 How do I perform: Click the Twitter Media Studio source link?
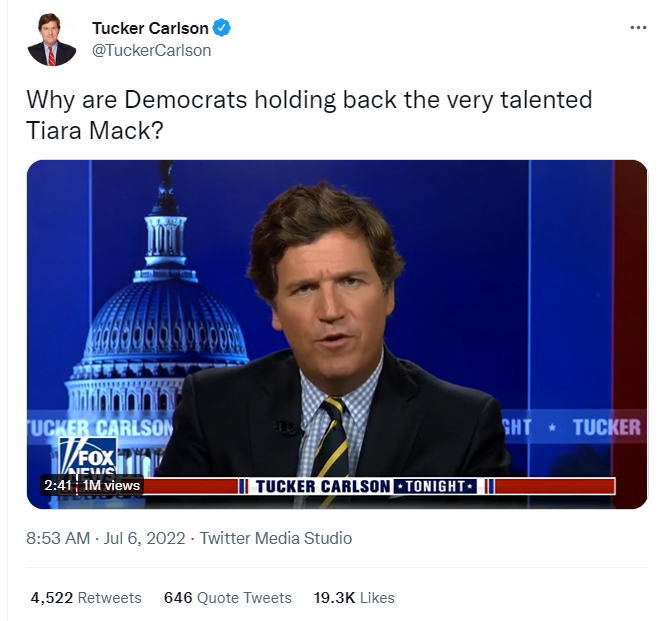coord(276,538)
